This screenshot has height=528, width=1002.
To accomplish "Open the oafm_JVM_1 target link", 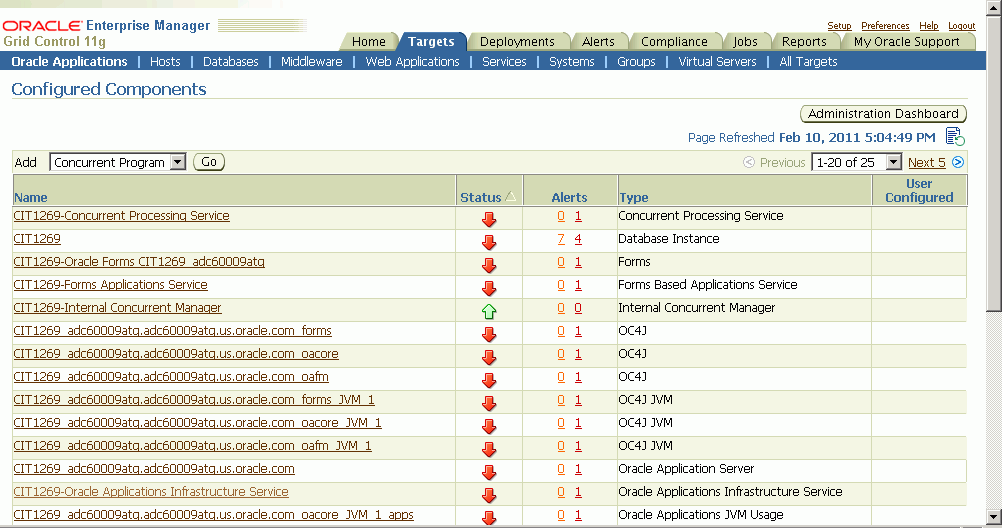I will tap(192, 446).
